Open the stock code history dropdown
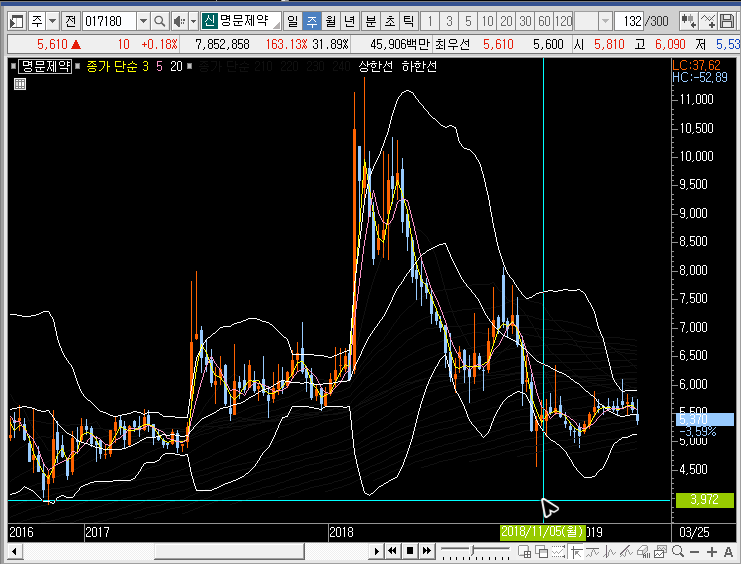 [143, 21]
